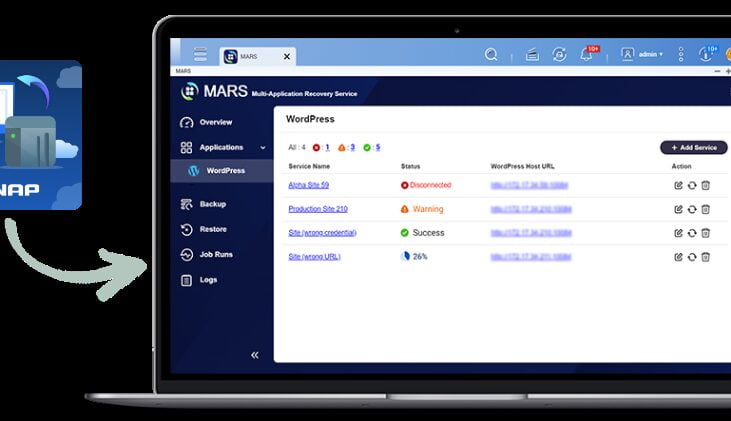Edit the Site (wrong URL) service
Viewport: 731px width, 421px height.
(678, 257)
